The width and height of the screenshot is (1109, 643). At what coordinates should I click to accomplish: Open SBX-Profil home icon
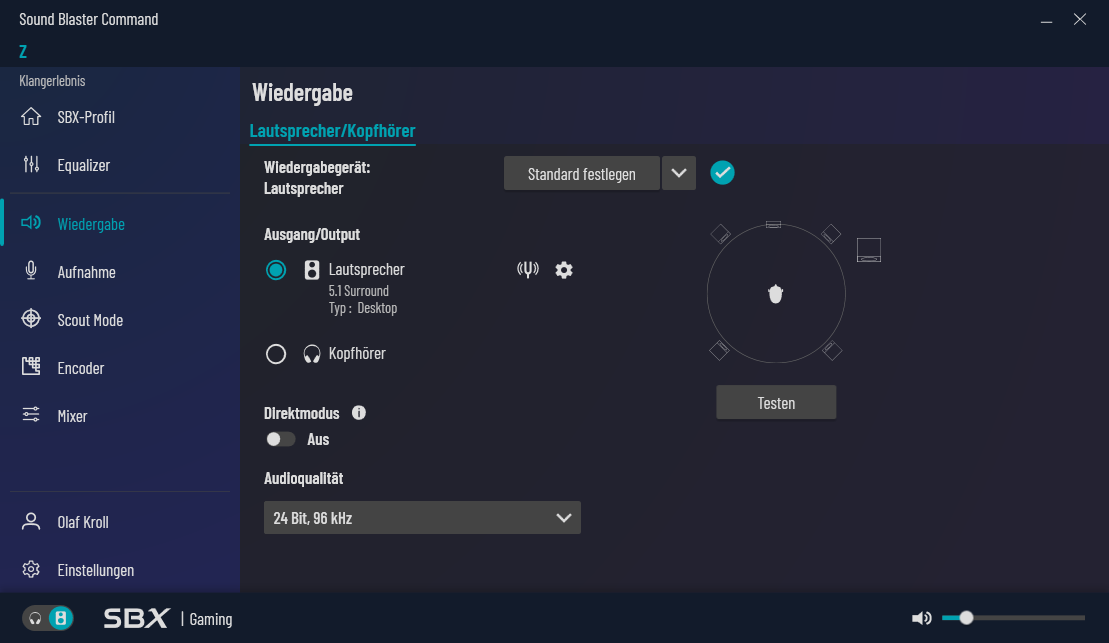(31, 117)
